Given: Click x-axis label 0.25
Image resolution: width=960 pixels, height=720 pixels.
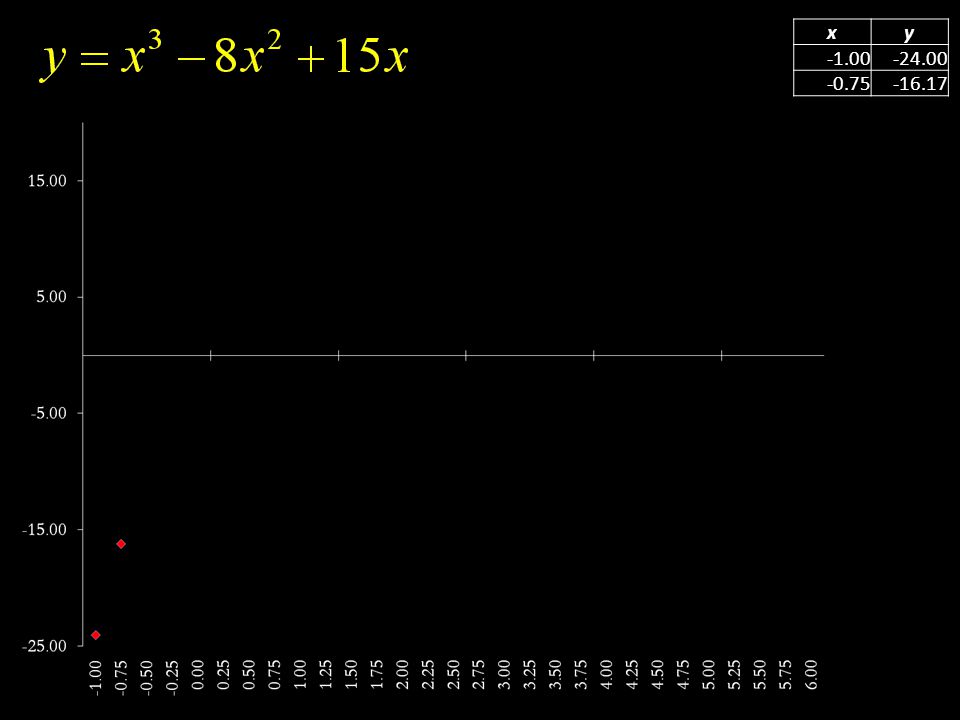Looking at the screenshot, I should click(223, 674).
